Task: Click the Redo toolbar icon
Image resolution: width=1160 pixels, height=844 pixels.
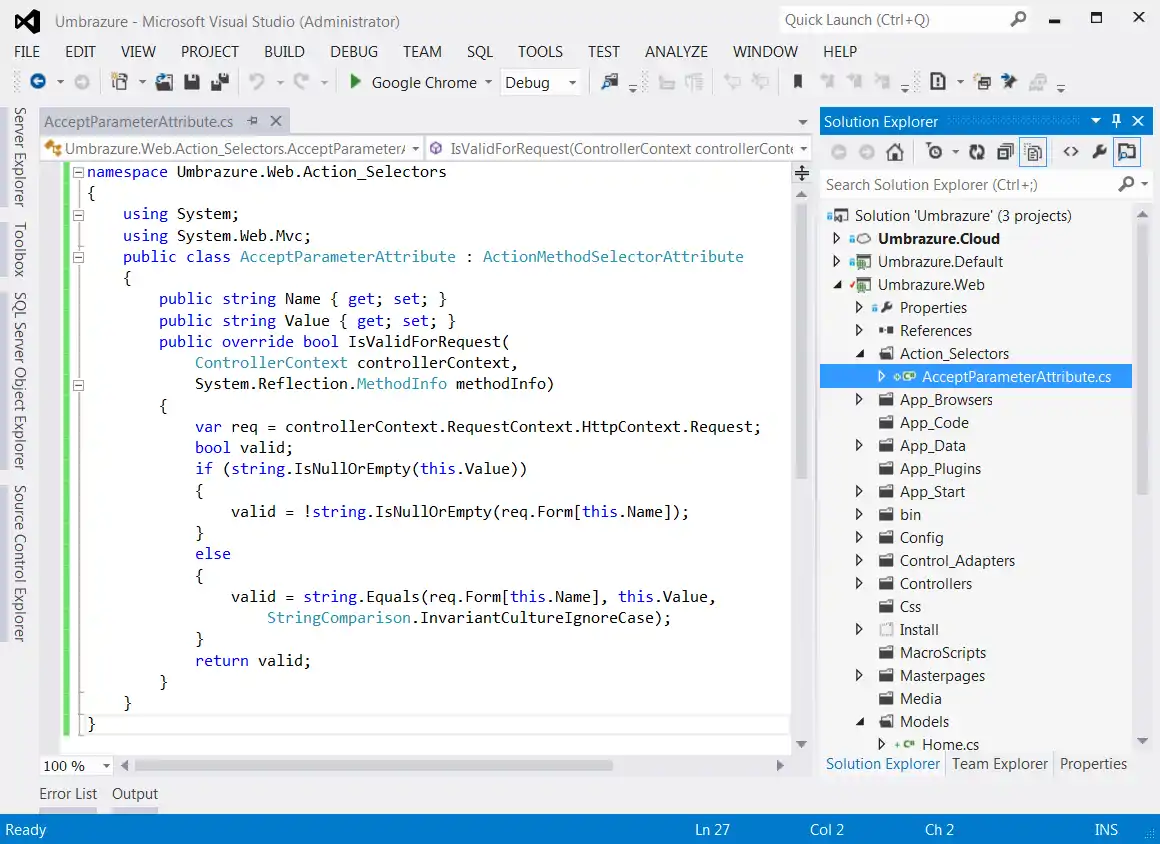Action: (x=300, y=81)
